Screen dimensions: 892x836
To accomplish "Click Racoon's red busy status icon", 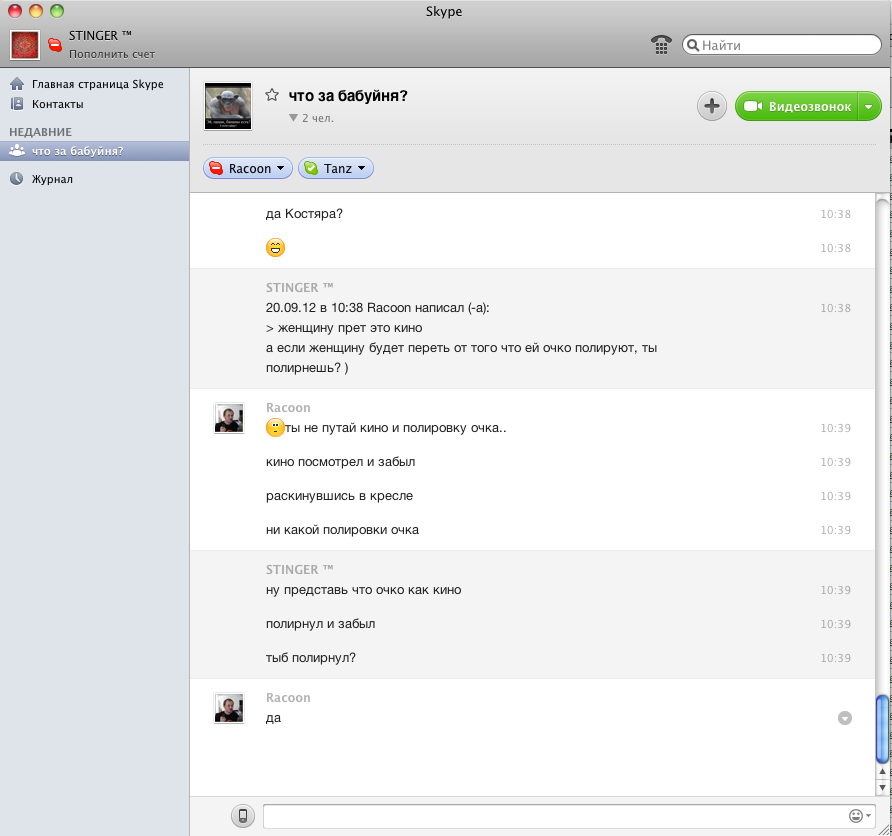I will point(216,168).
